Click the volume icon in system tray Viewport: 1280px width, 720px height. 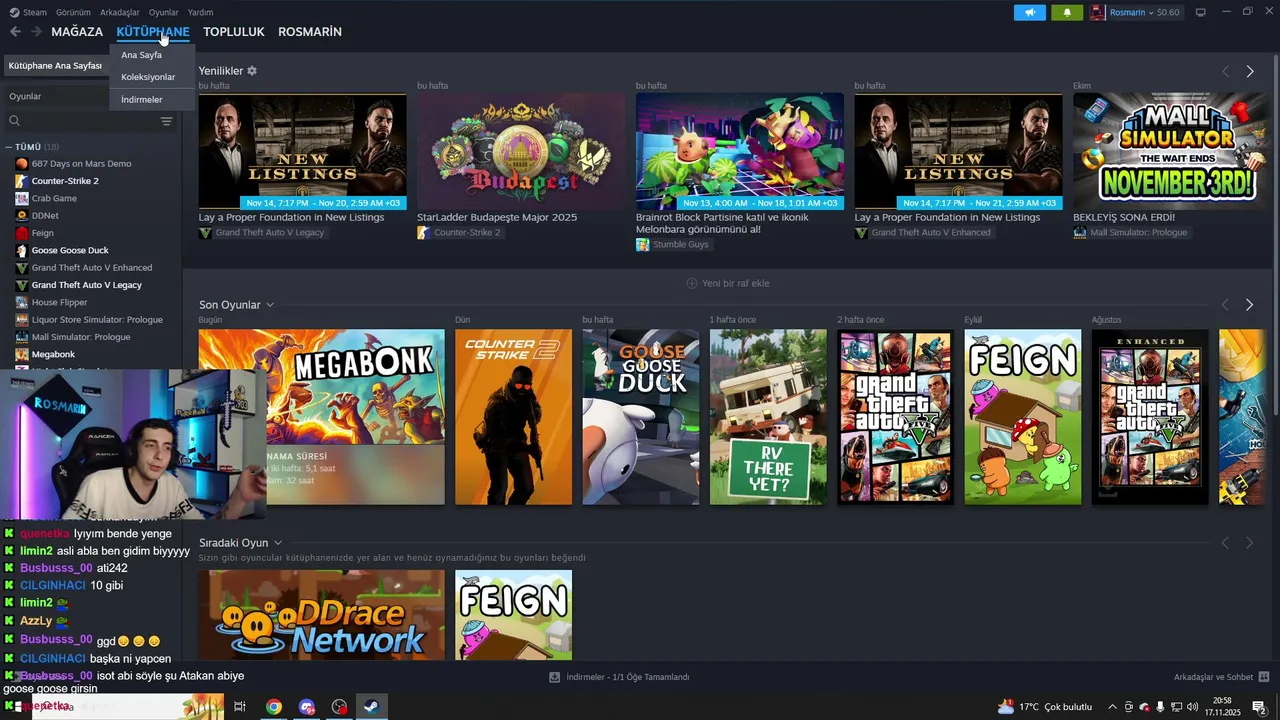click(x=1192, y=707)
